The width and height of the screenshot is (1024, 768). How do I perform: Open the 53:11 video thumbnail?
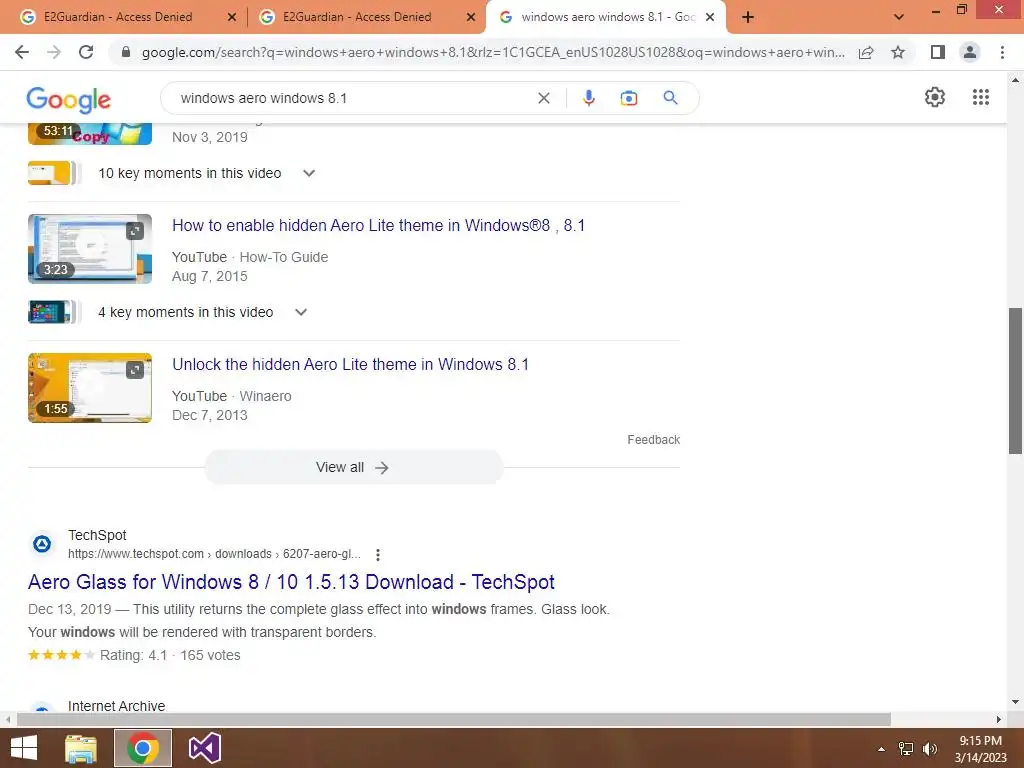coord(90,133)
